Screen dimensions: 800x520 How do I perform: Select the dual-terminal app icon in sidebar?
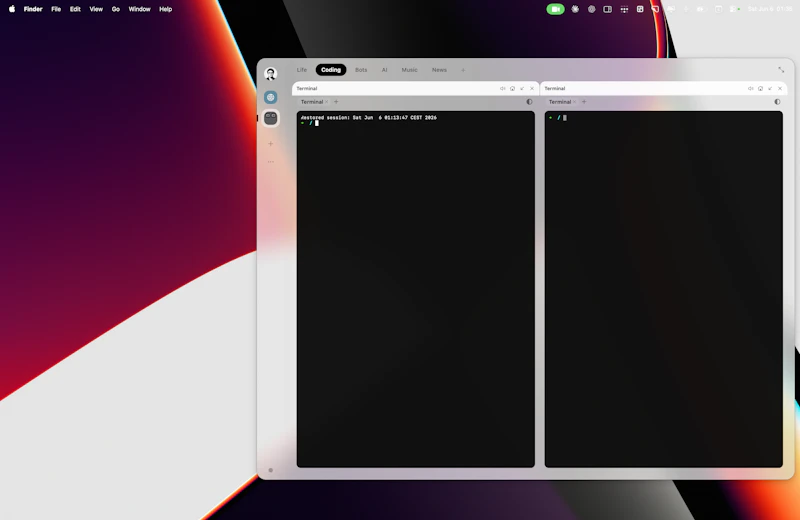coord(270,118)
